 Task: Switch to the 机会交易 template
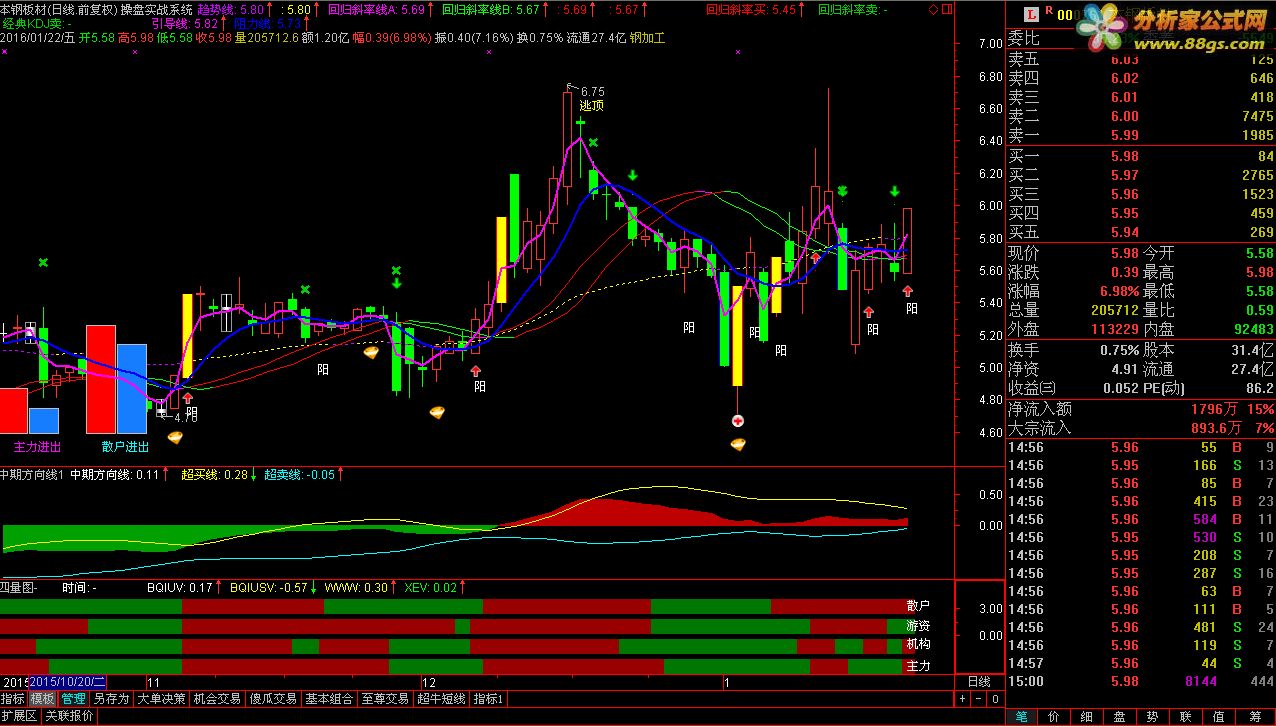coord(217,699)
